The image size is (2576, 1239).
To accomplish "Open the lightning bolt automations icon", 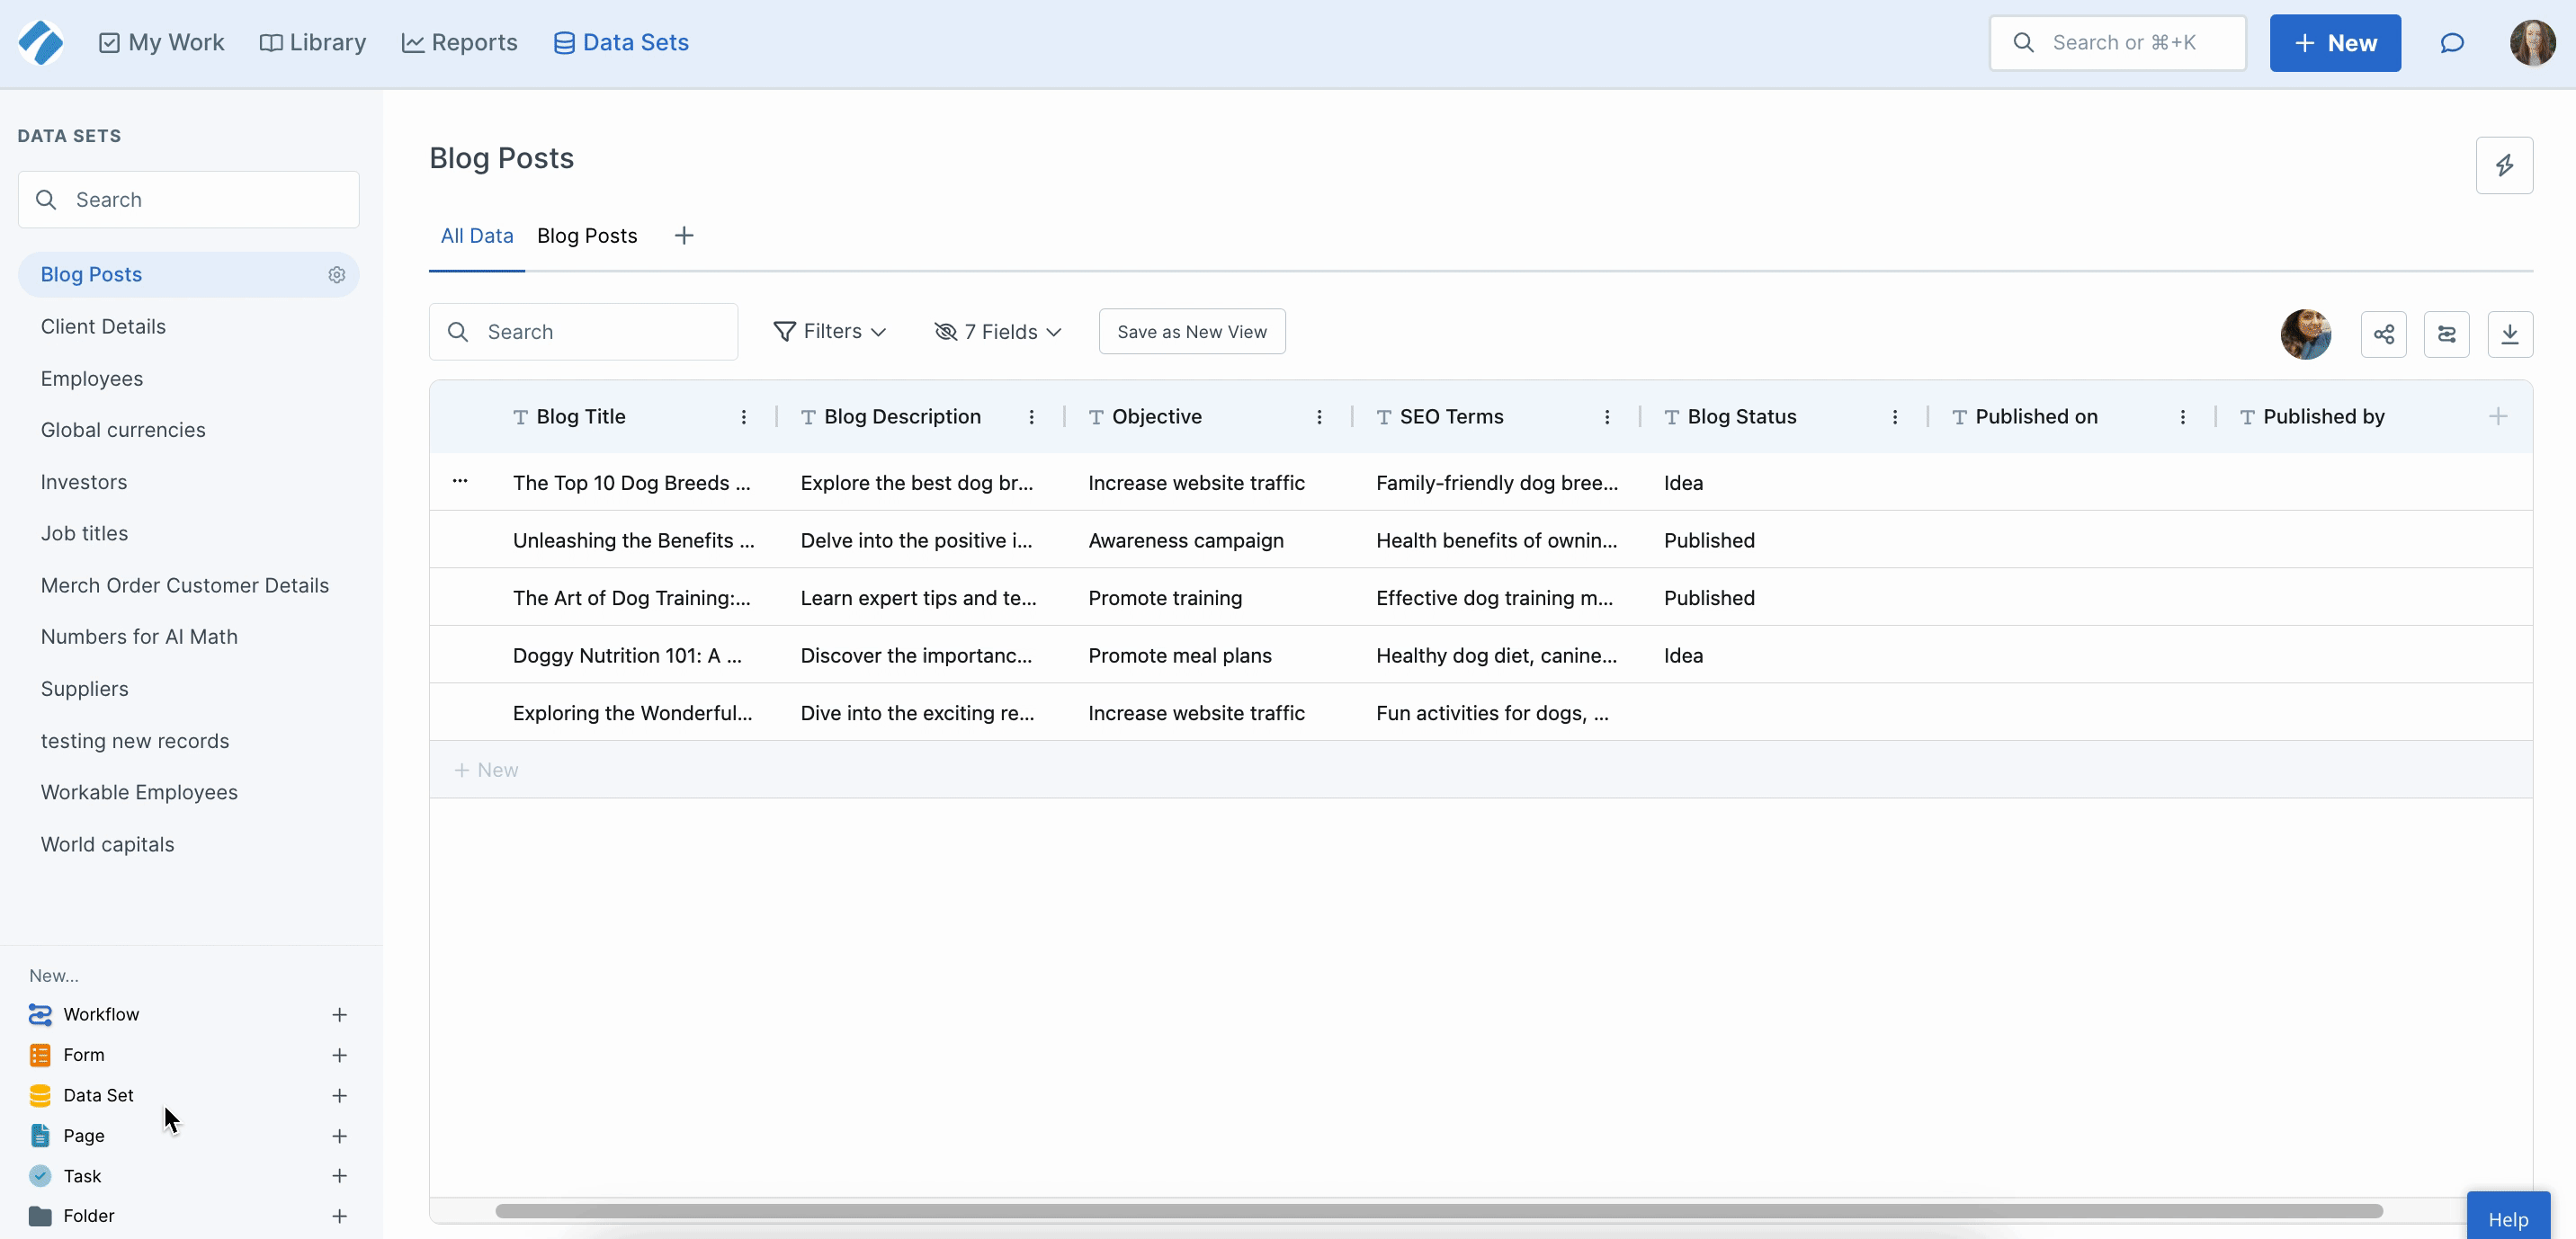I will (x=2504, y=165).
